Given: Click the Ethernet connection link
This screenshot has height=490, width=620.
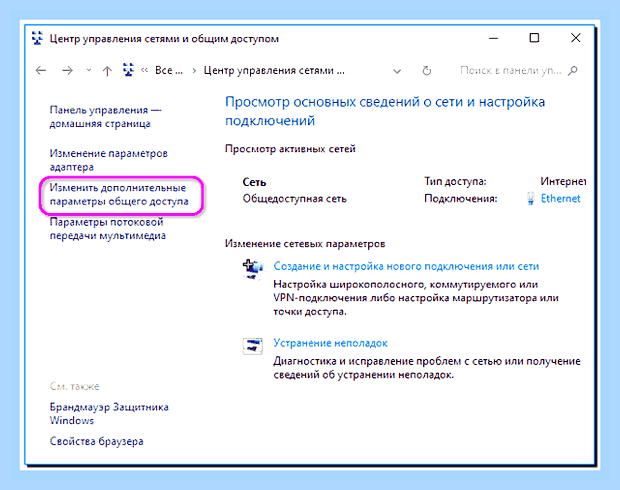Looking at the screenshot, I should (x=560, y=199).
